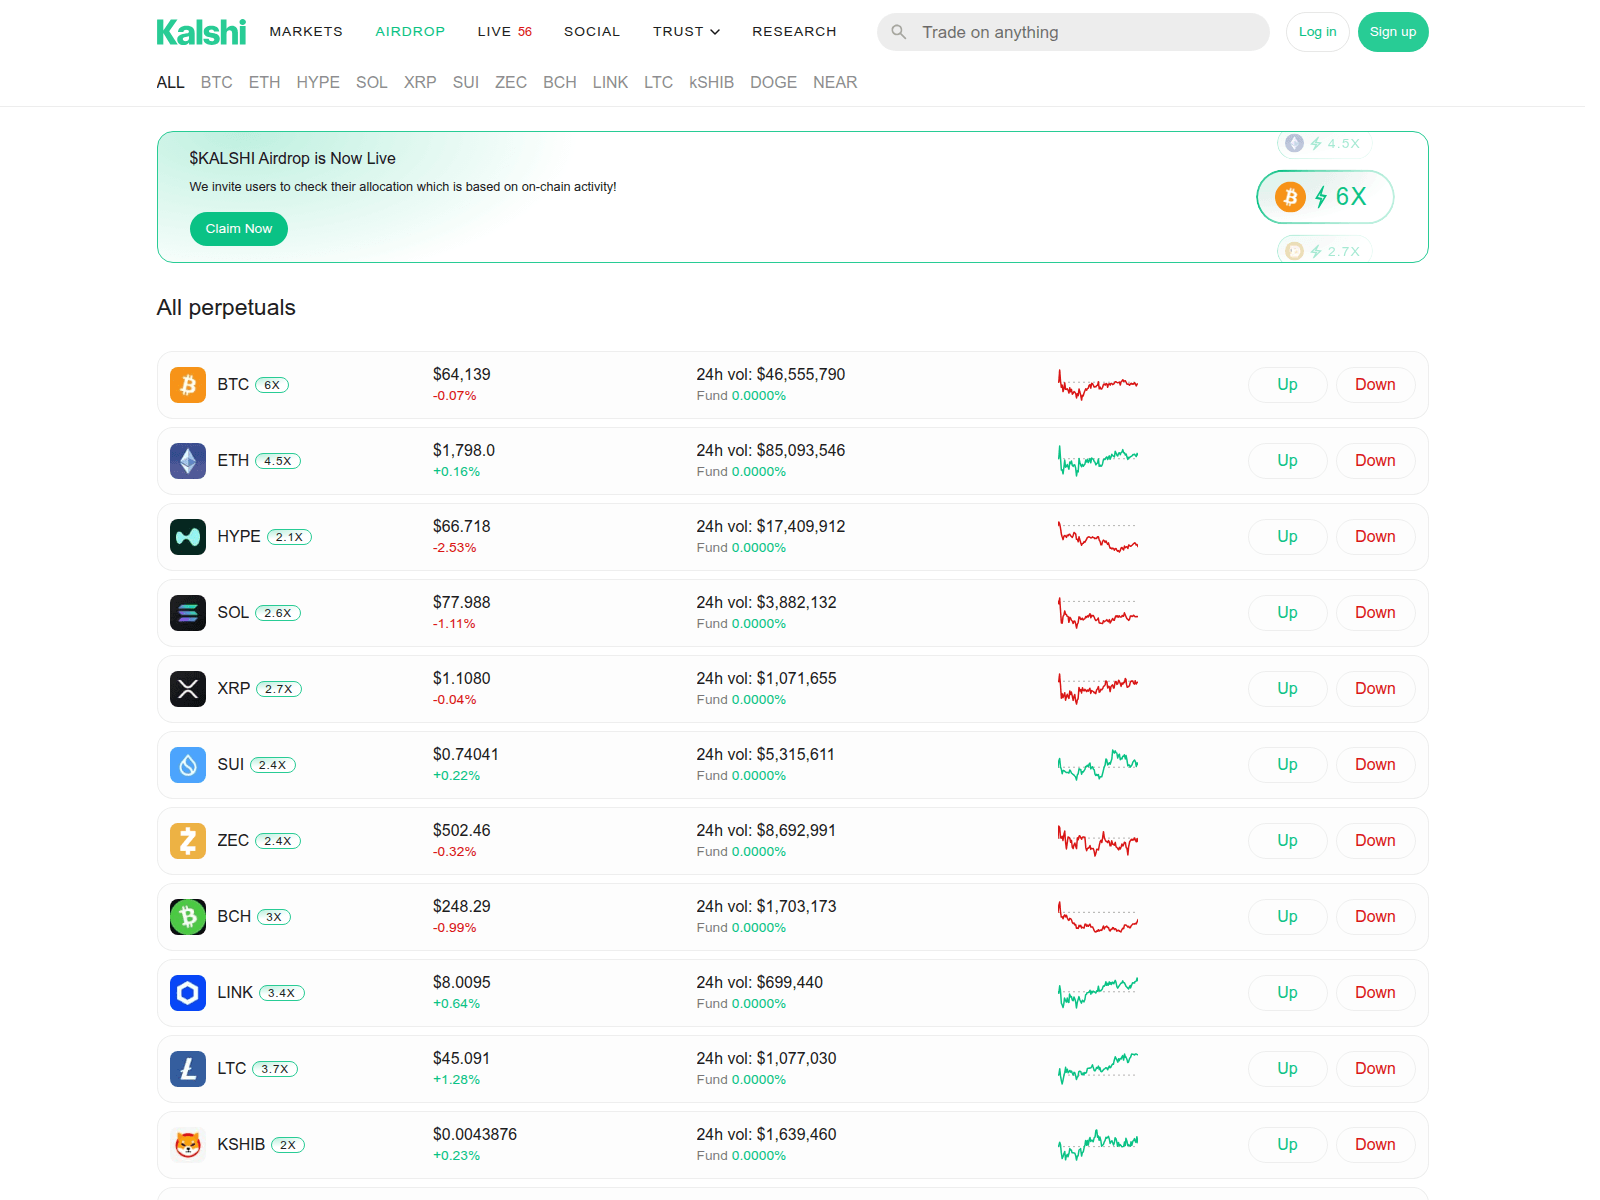Viewport: 1600px width, 1200px height.
Task: Expand the TRUST dropdown menu
Action: 686,32
